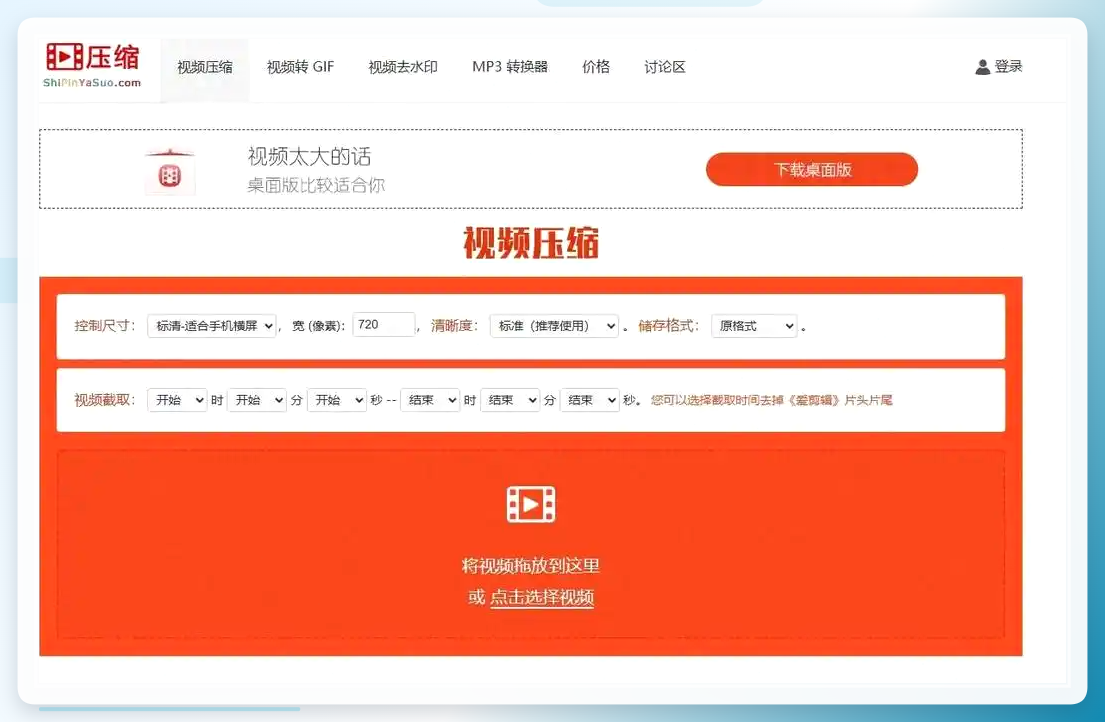Click the film icon in the upload area
Image resolution: width=1105 pixels, height=722 pixels.
point(531,504)
